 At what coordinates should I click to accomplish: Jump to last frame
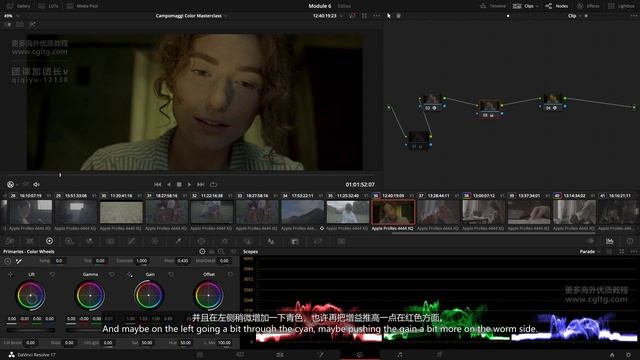[200, 184]
